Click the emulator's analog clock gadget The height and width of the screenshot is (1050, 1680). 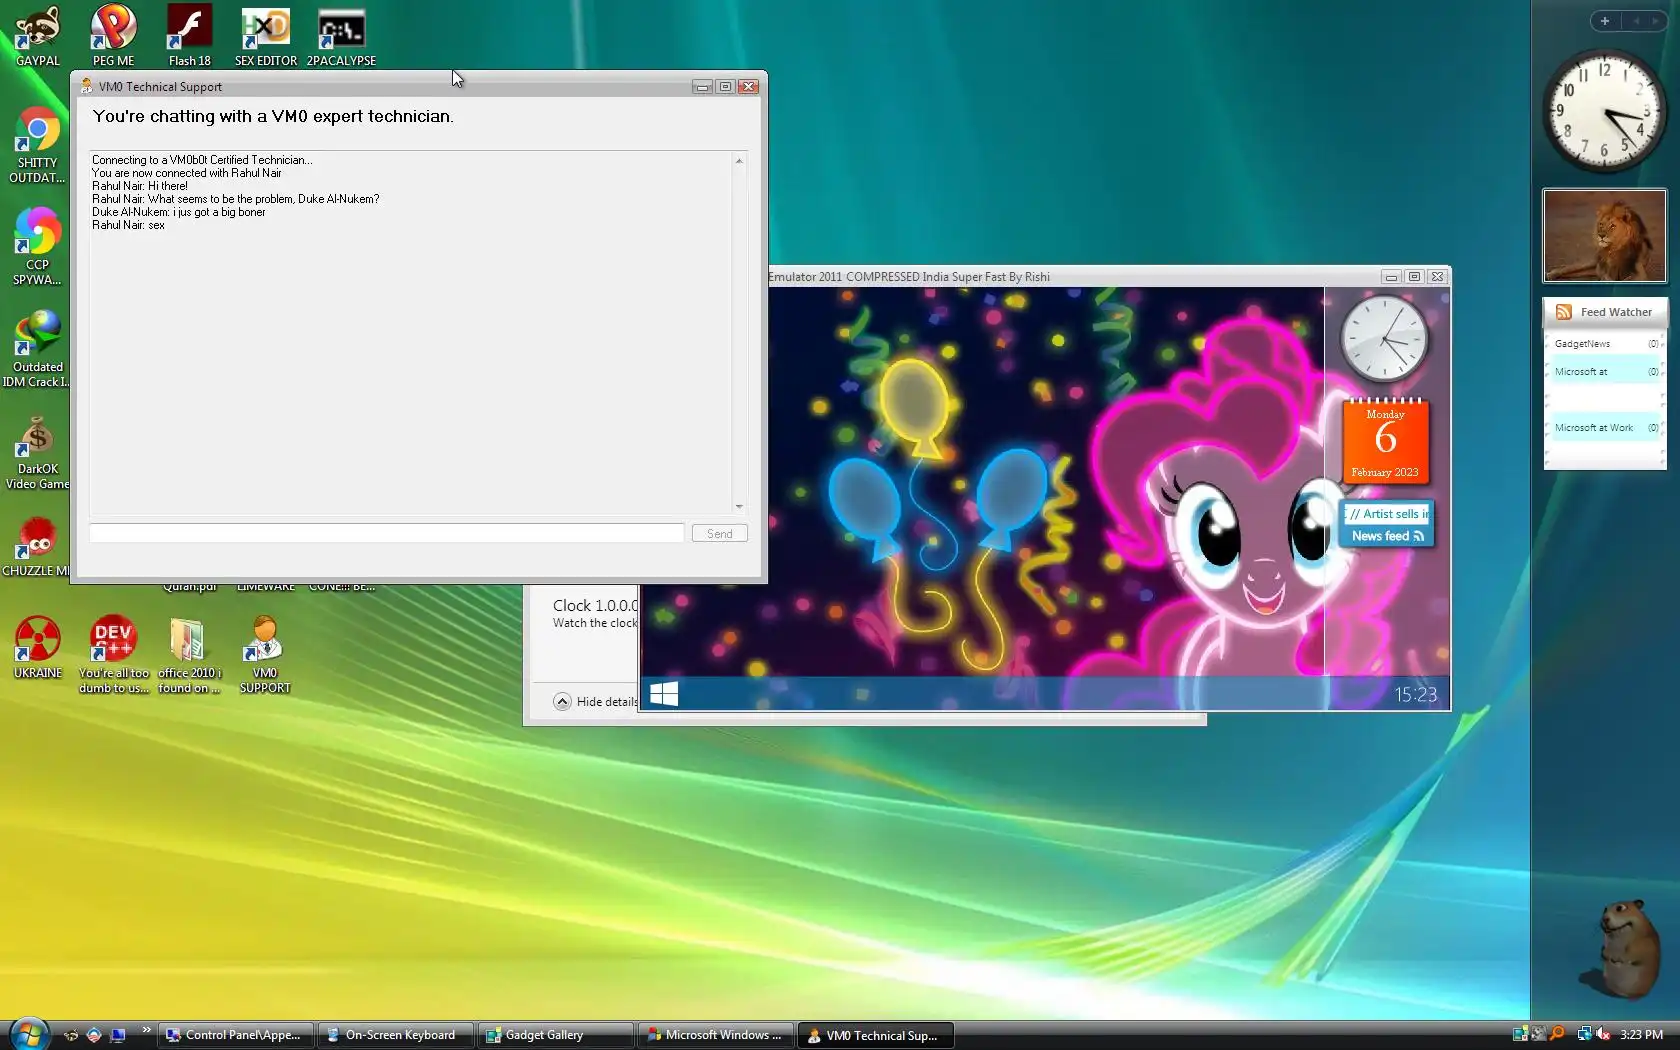(1384, 339)
